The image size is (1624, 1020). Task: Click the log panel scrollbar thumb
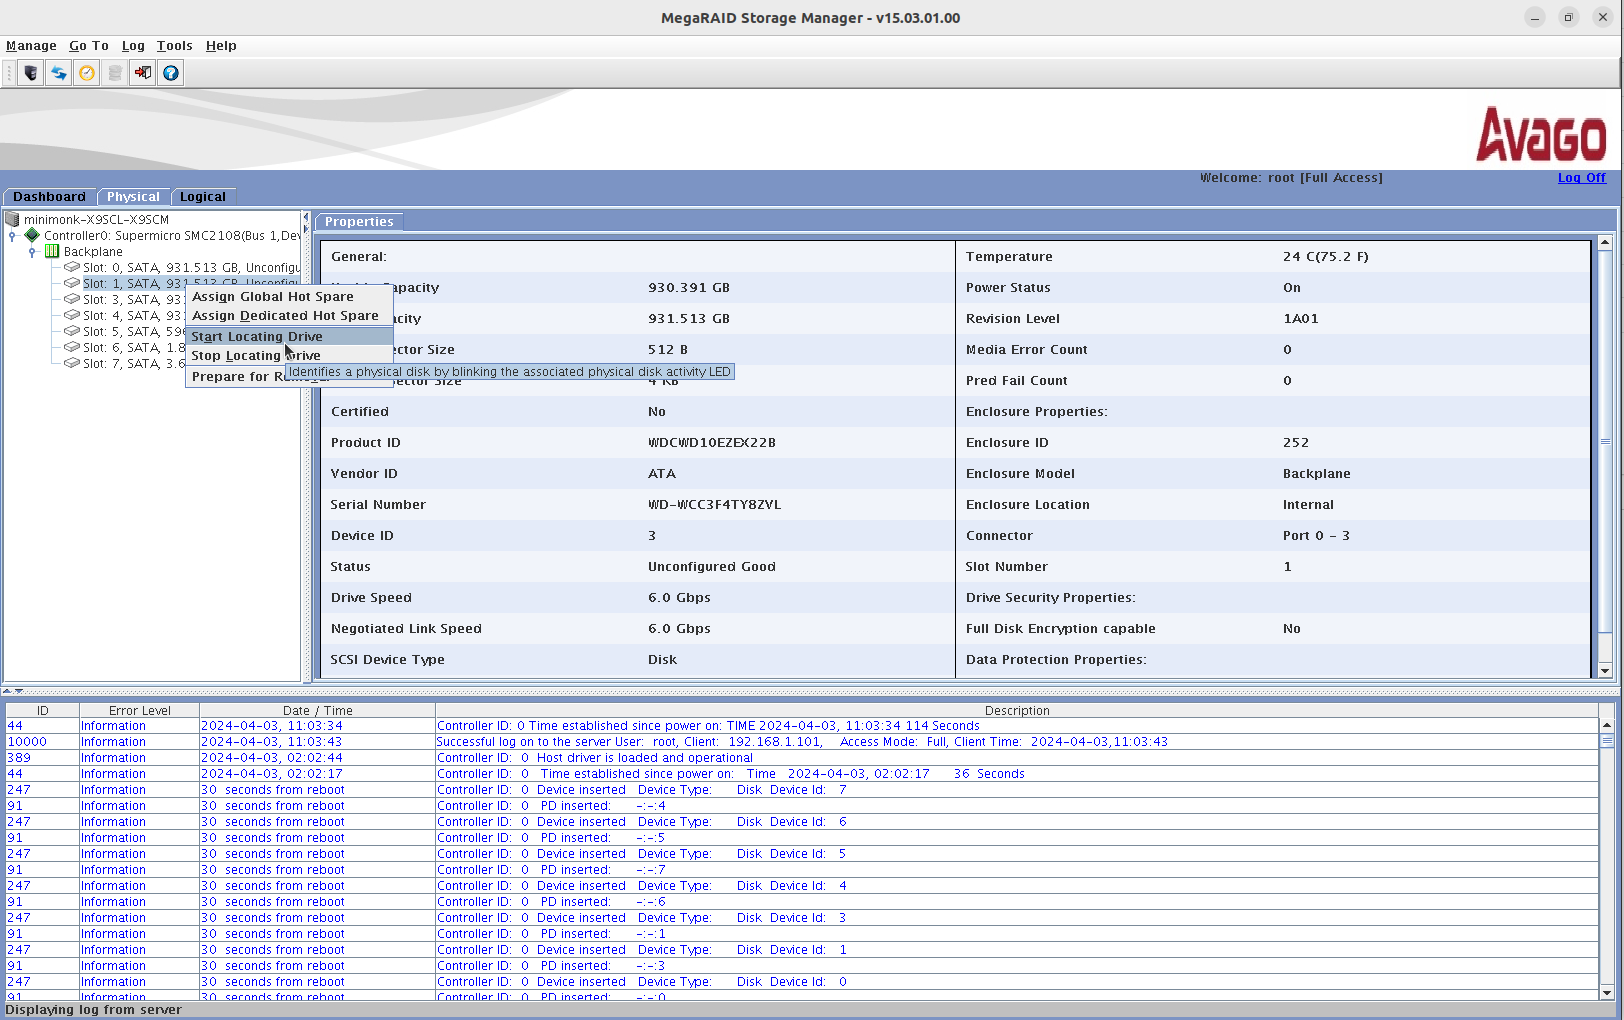coord(1607,741)
